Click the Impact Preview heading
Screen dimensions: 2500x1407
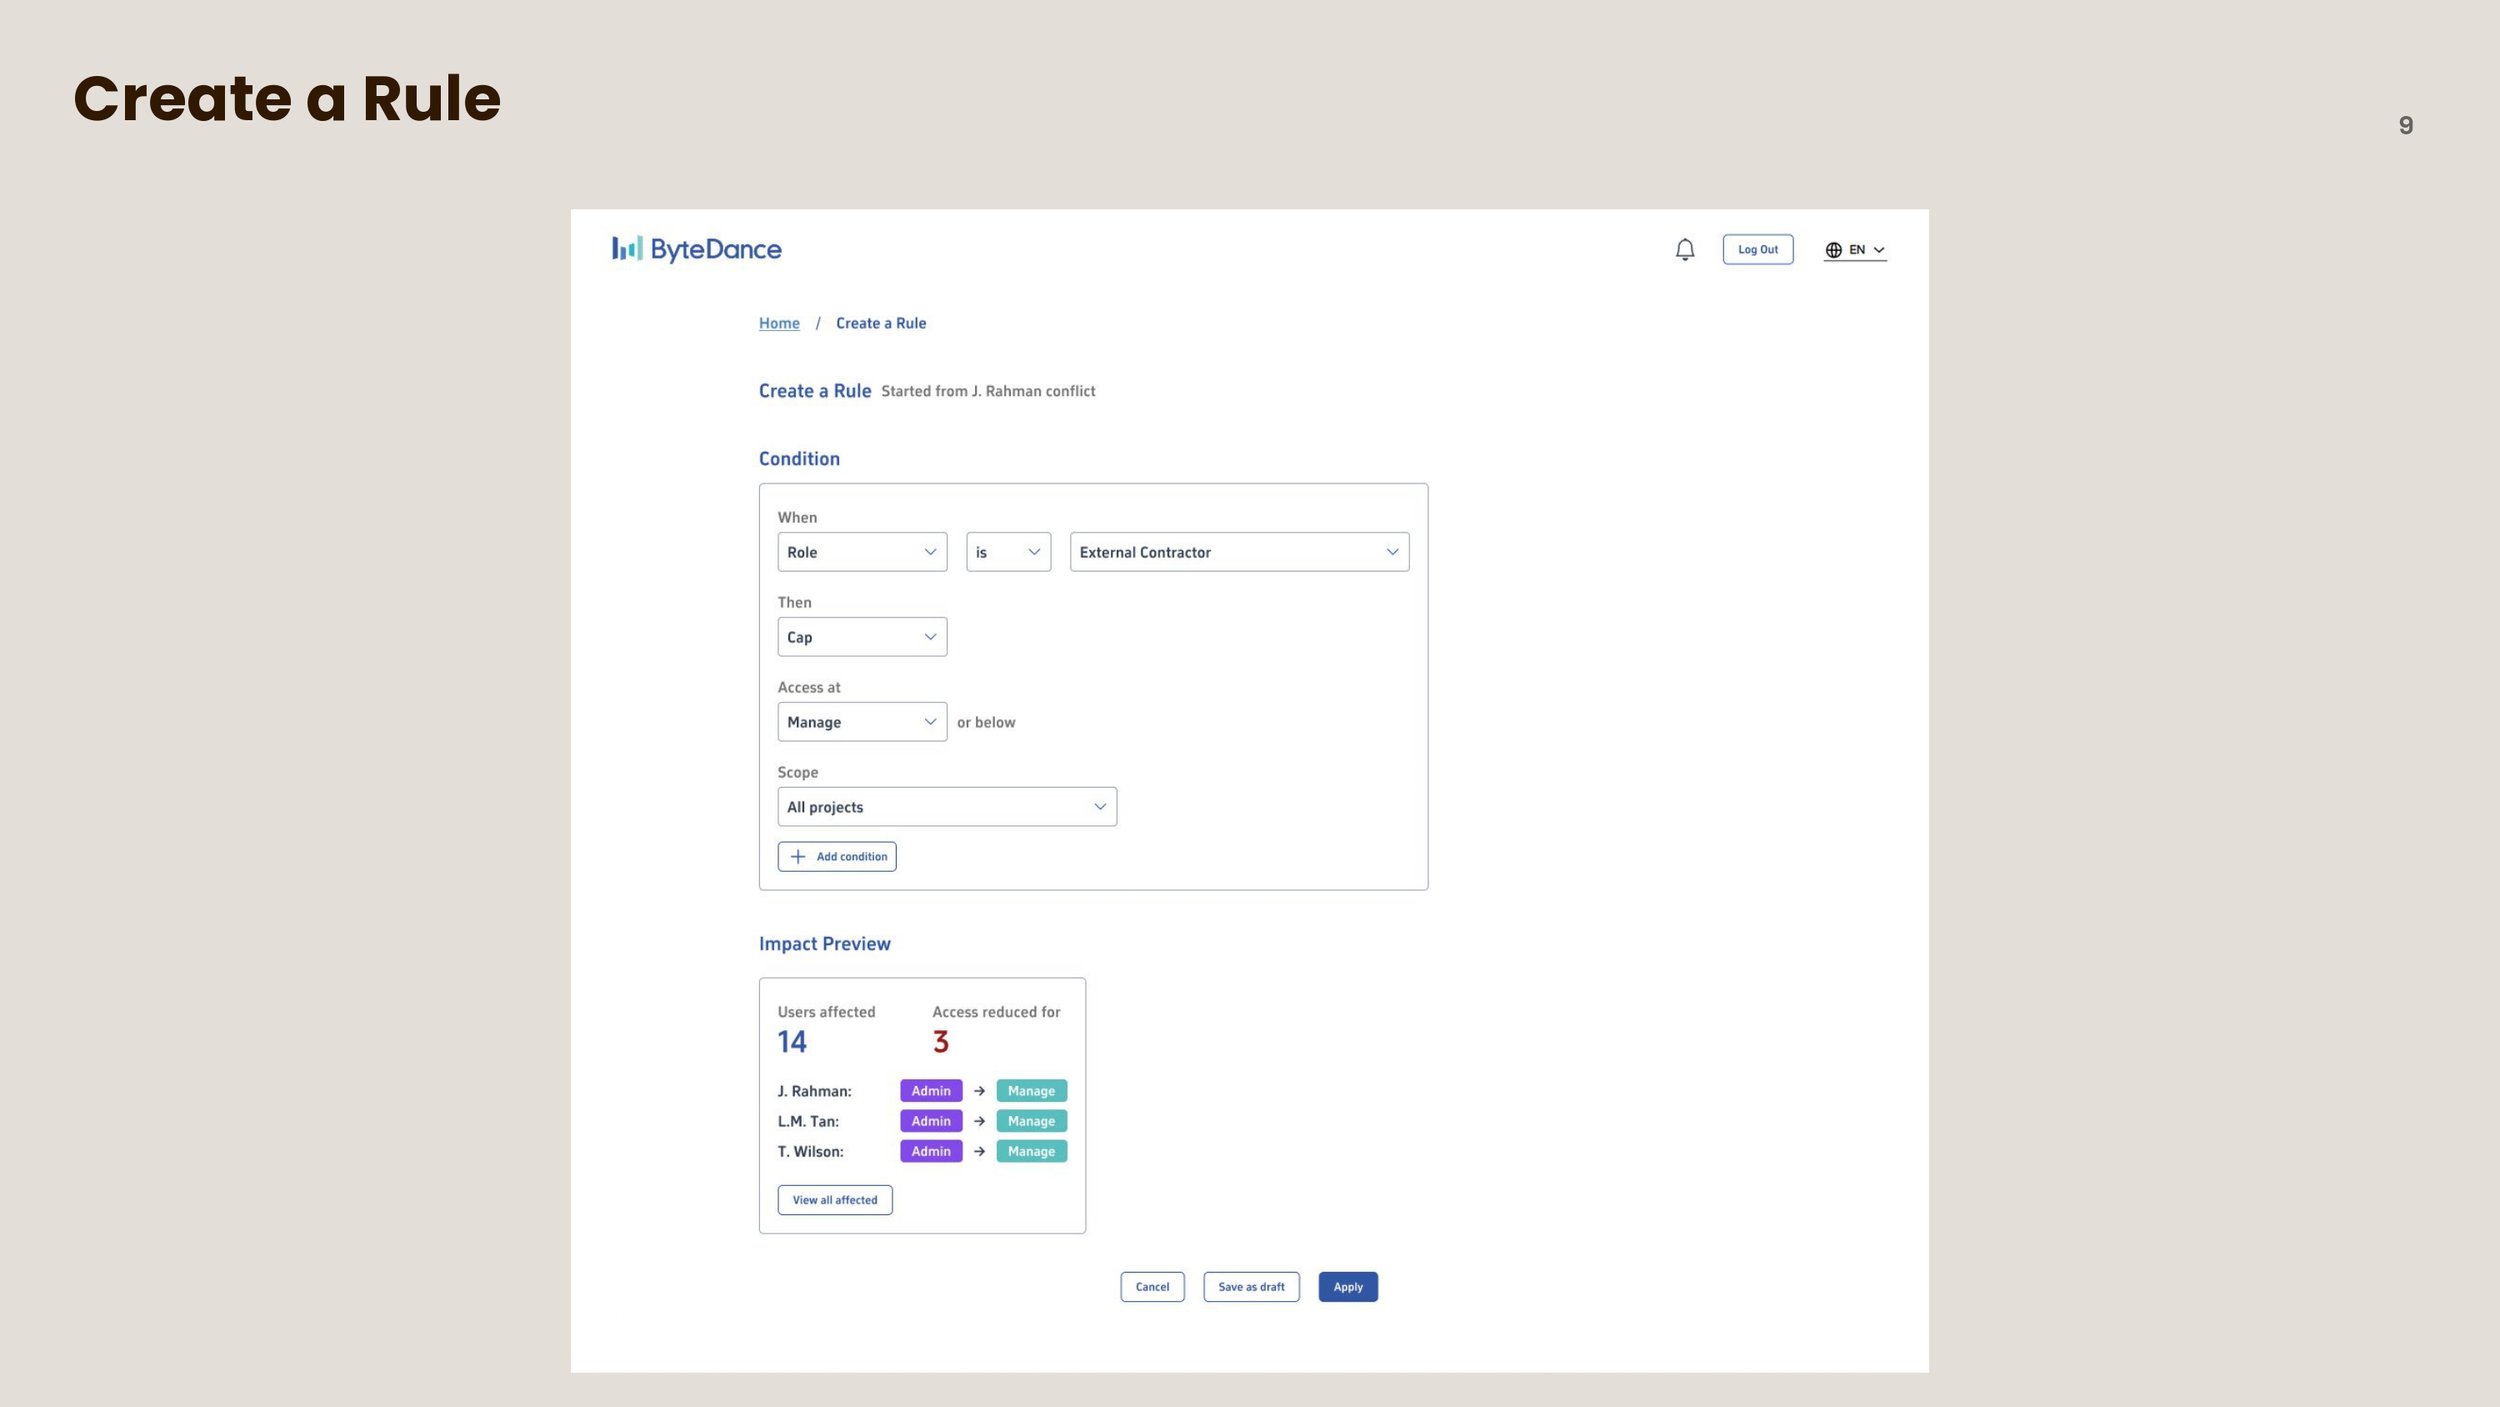tap(825, 944)
